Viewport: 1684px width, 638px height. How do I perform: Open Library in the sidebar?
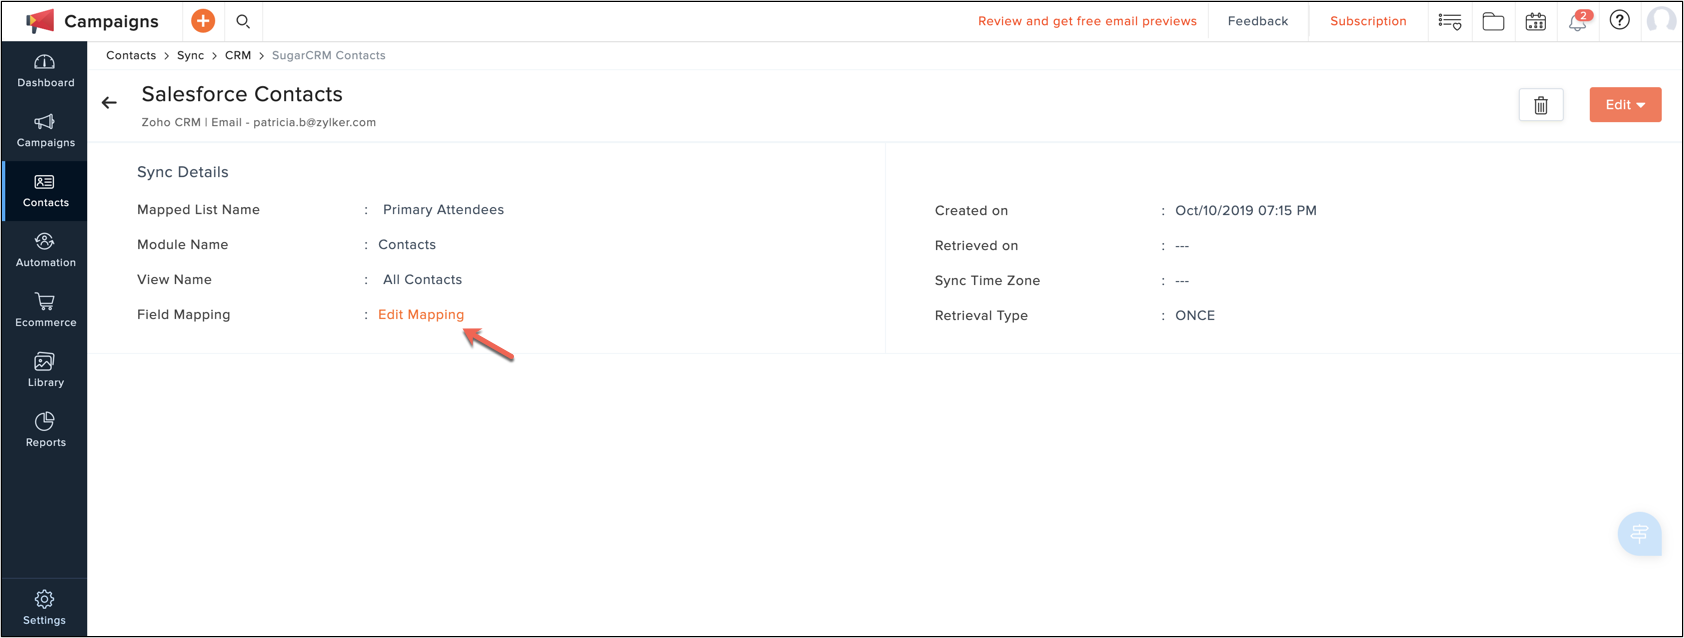coord(45,371)
